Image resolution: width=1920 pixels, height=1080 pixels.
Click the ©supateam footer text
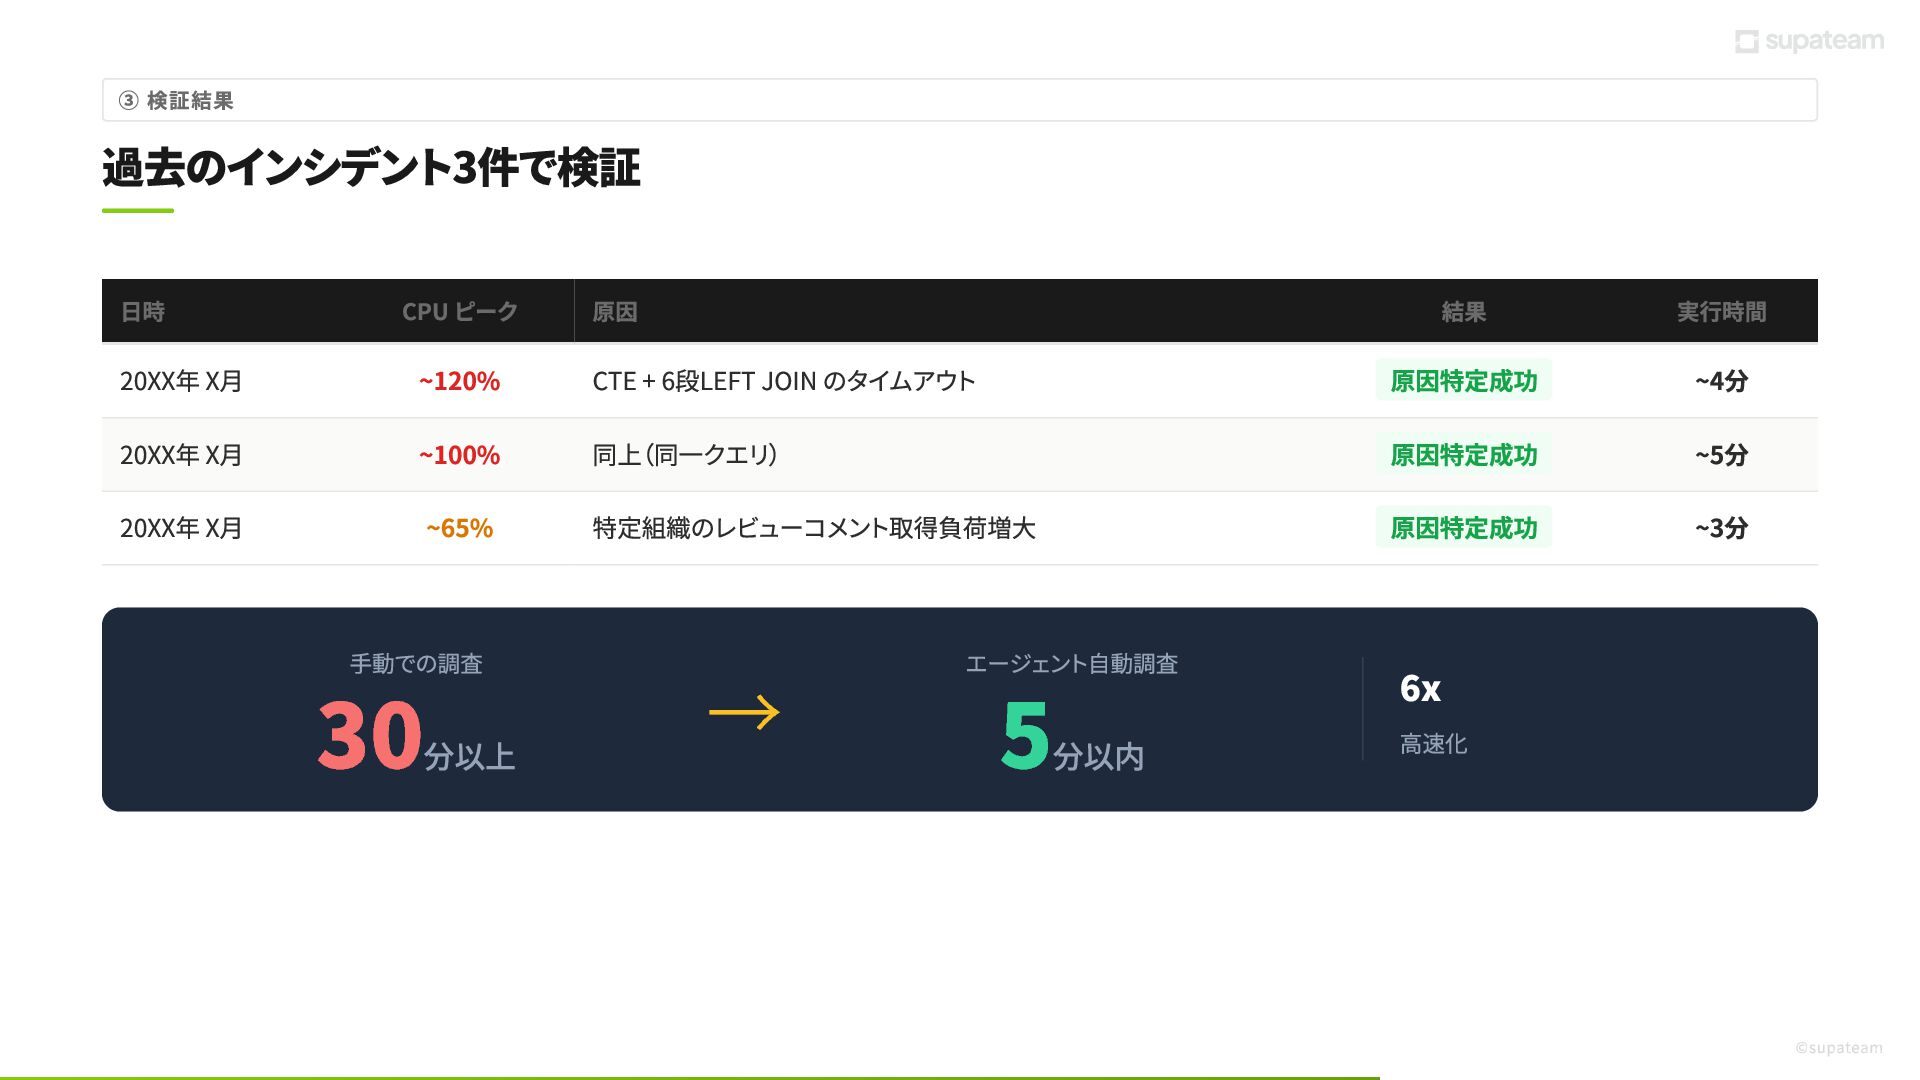[x=1838, y=1047]
